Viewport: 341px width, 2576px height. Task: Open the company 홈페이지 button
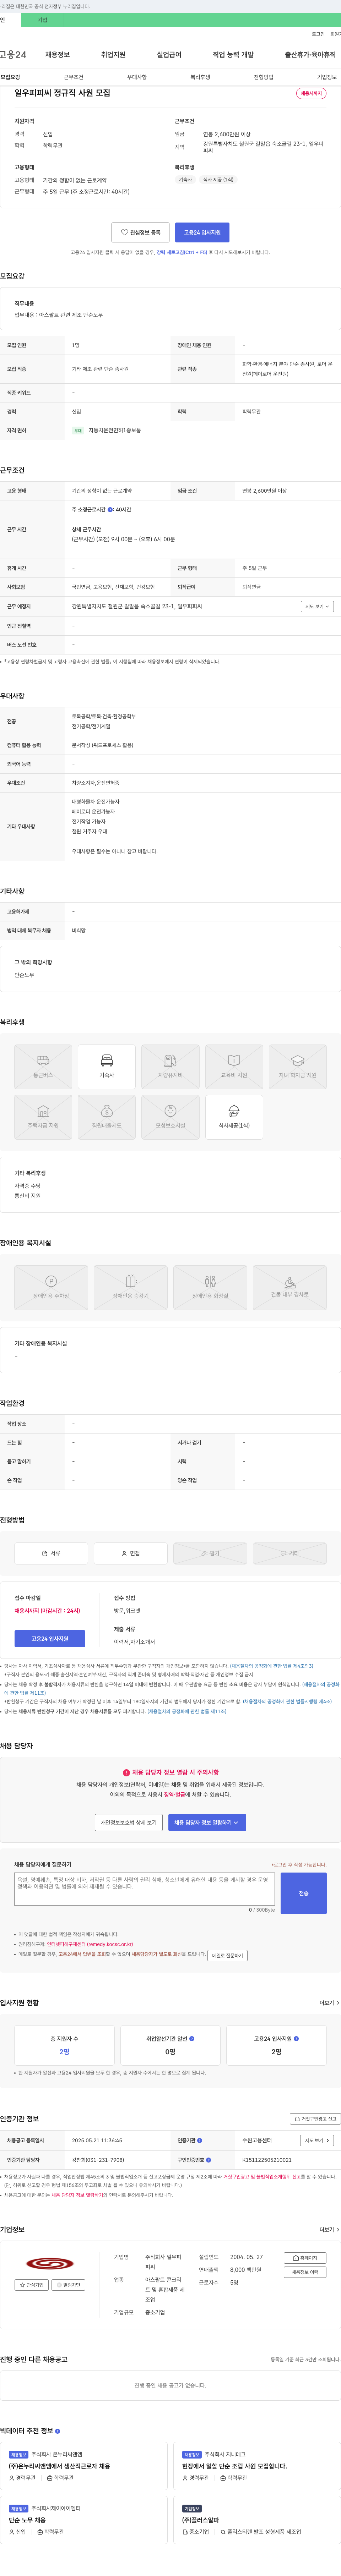pos(305,2258)
